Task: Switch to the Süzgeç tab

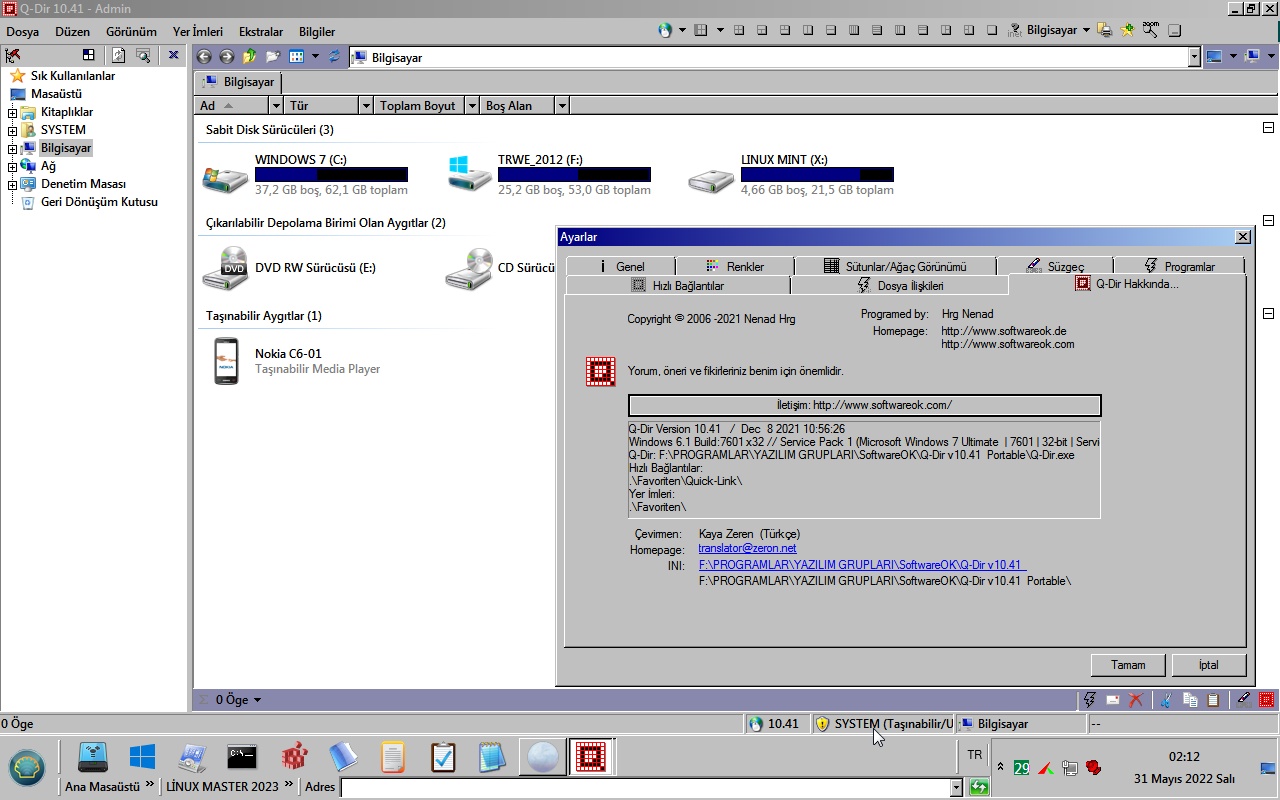Action: point(1055,266)
